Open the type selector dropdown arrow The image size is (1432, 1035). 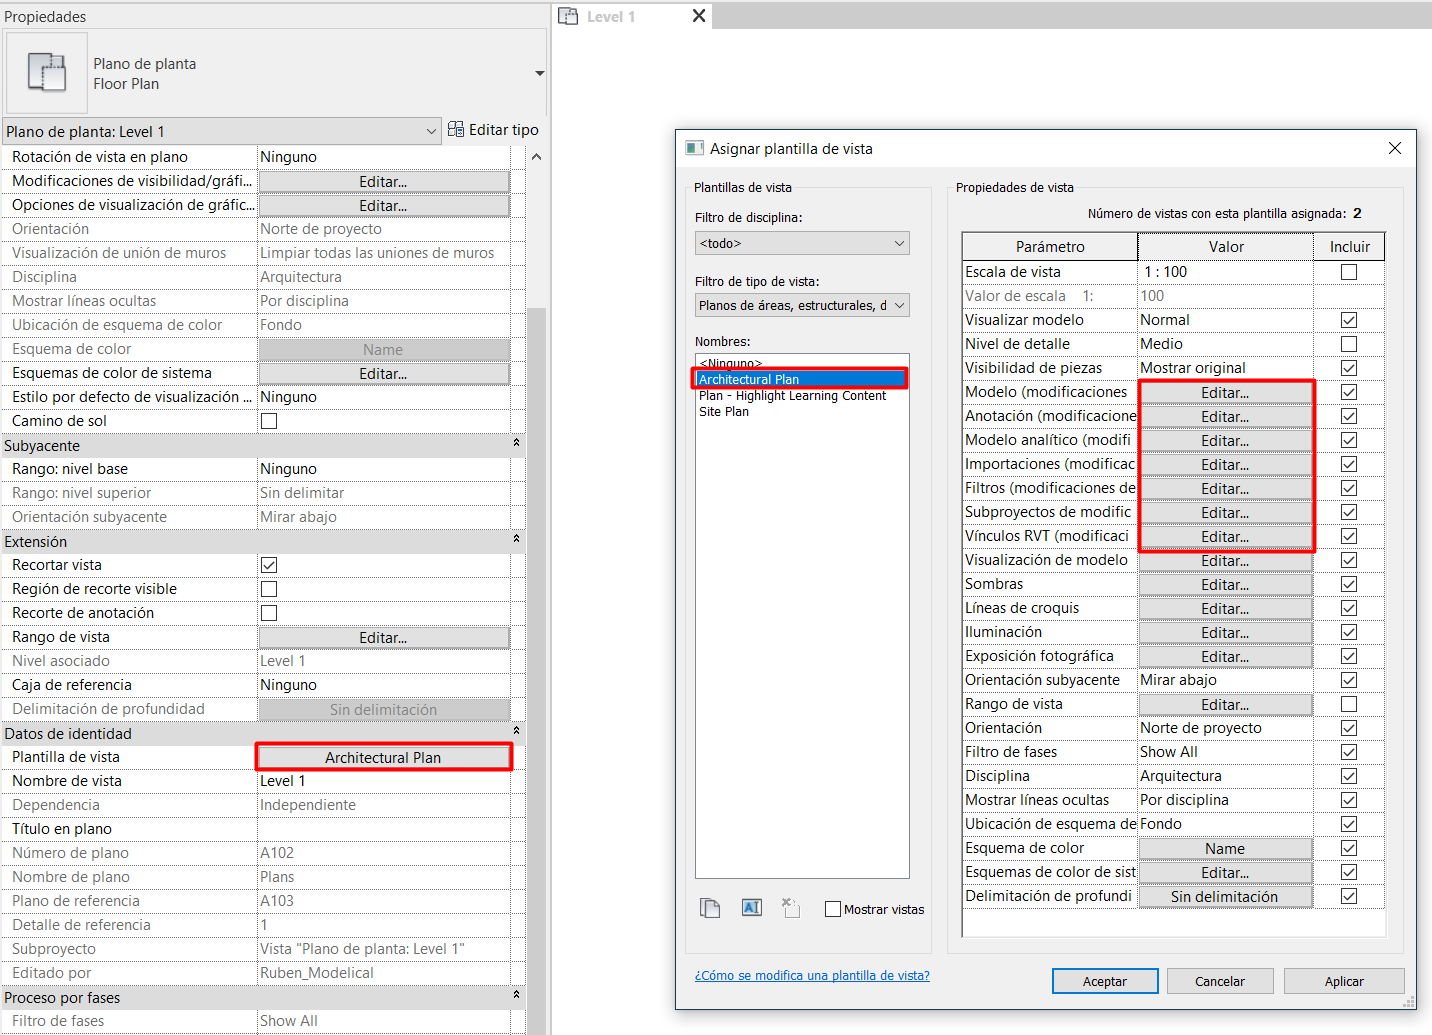pyautogui.click(x=539, y=73)
